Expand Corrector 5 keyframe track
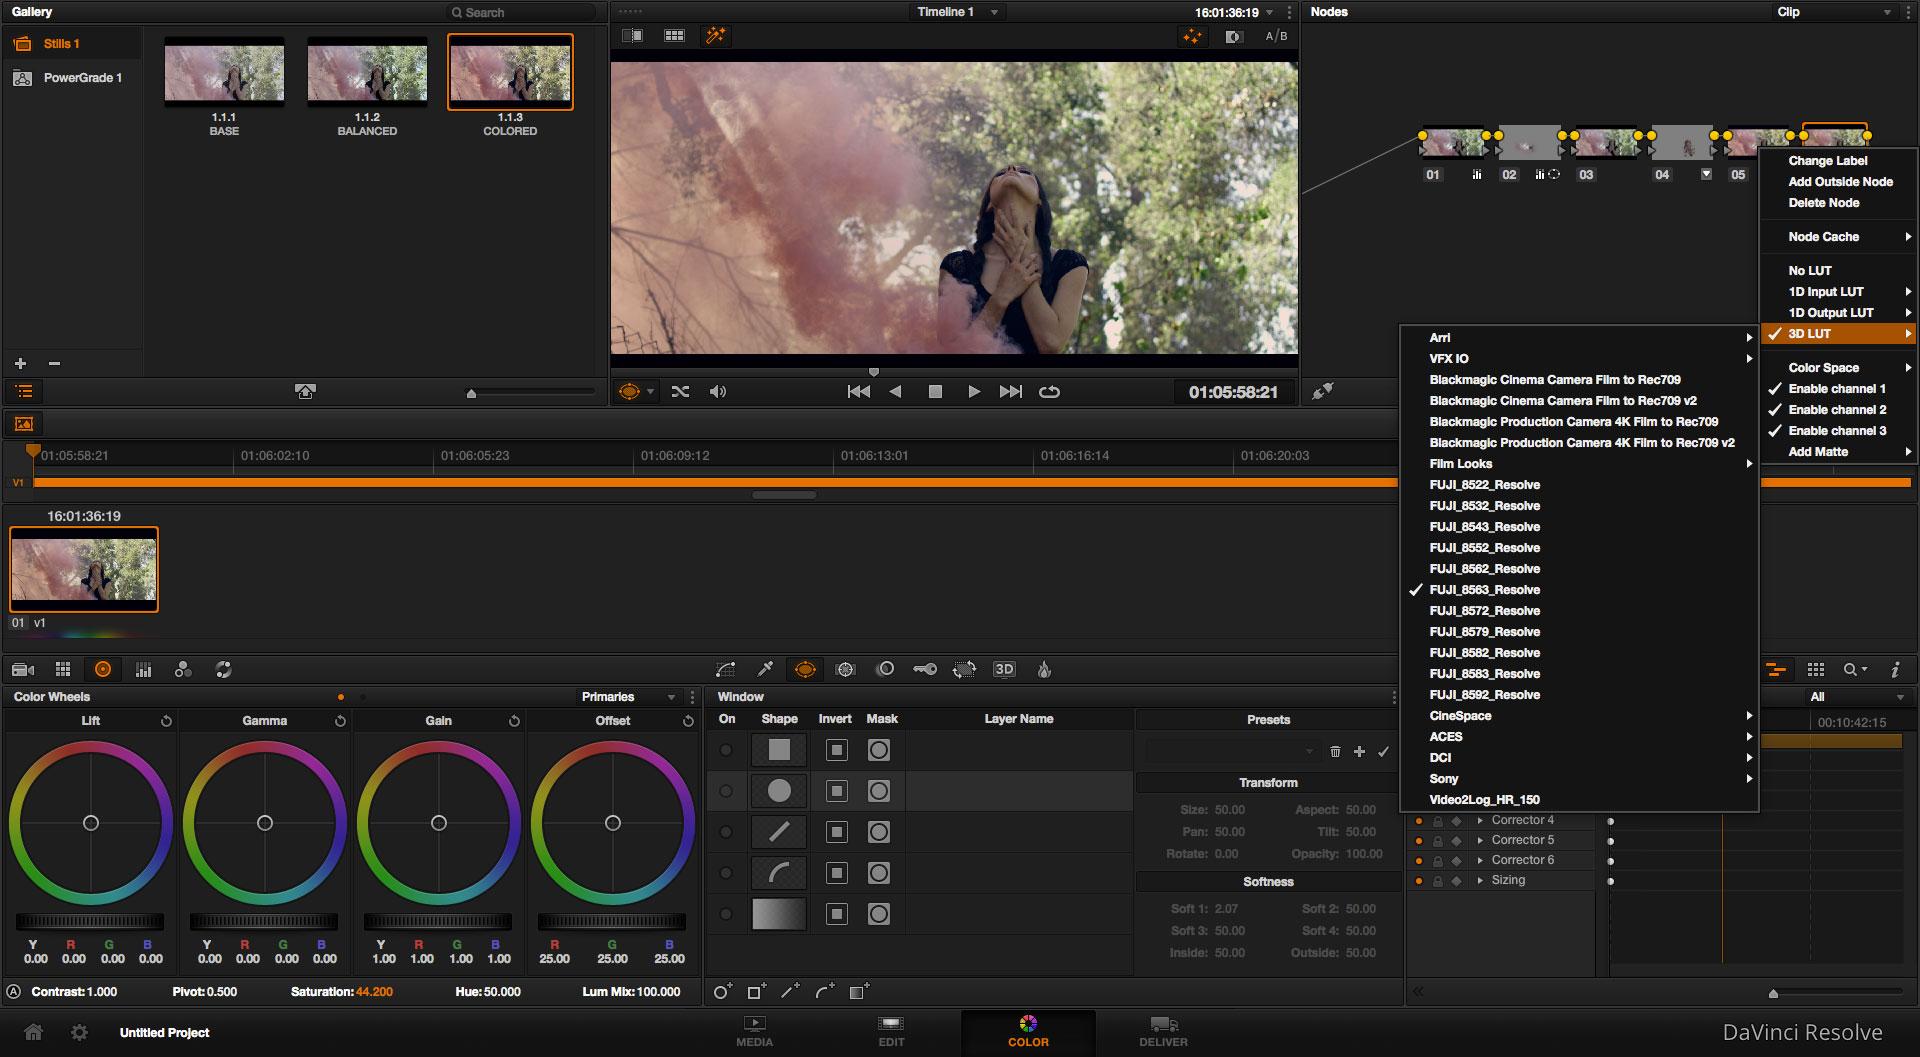This screenshot has width=1920, height=1057. tap(1480, 840)
